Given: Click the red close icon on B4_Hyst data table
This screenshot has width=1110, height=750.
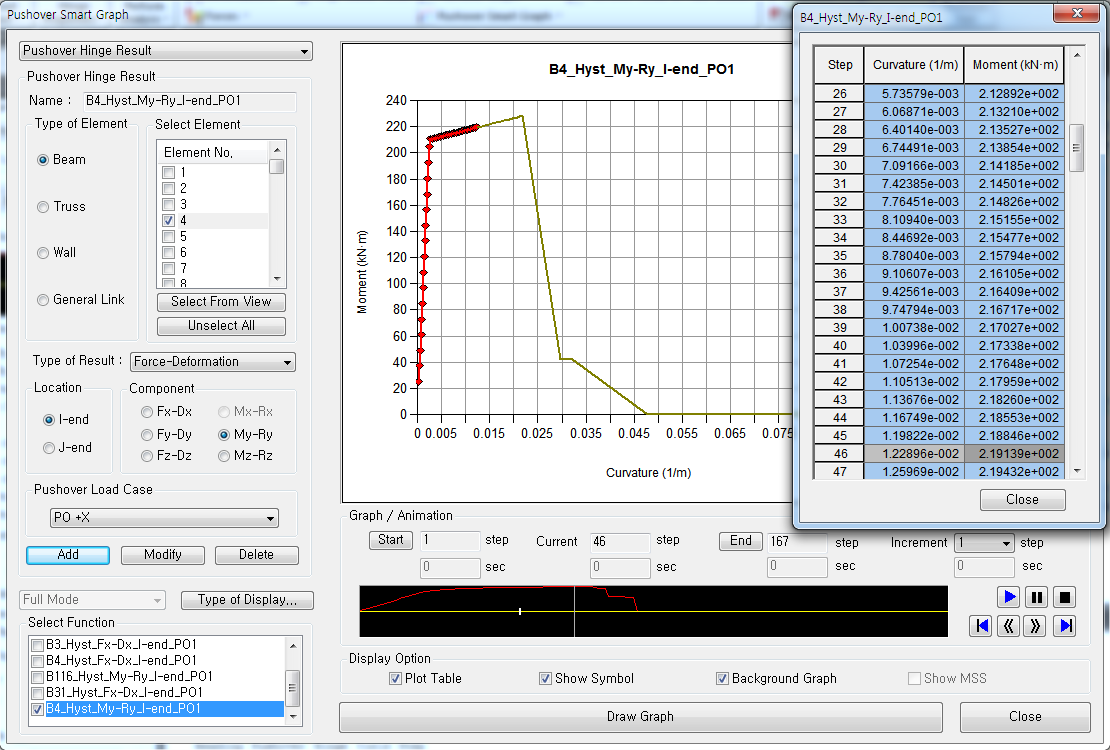Looking at the screenshot, I should tap(1077, 14).
